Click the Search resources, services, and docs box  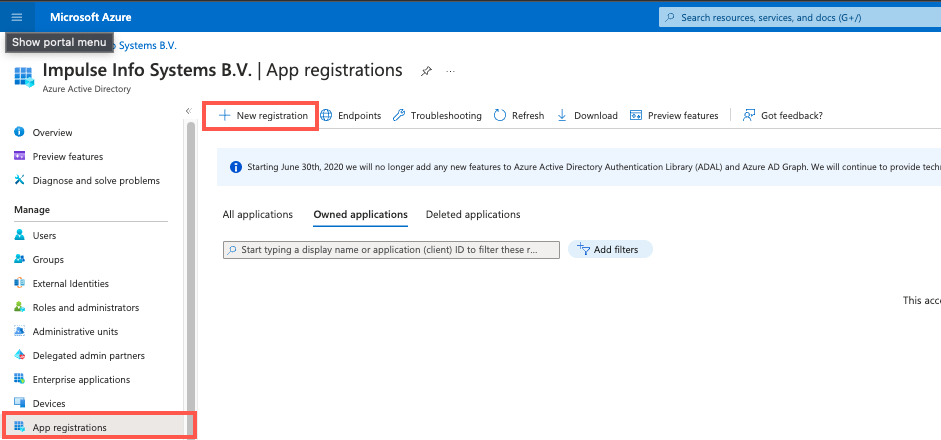pos(800,17)
